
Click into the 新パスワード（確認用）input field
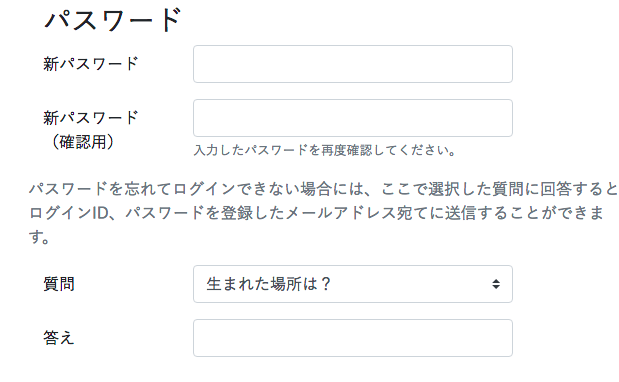tap(353, 118)
